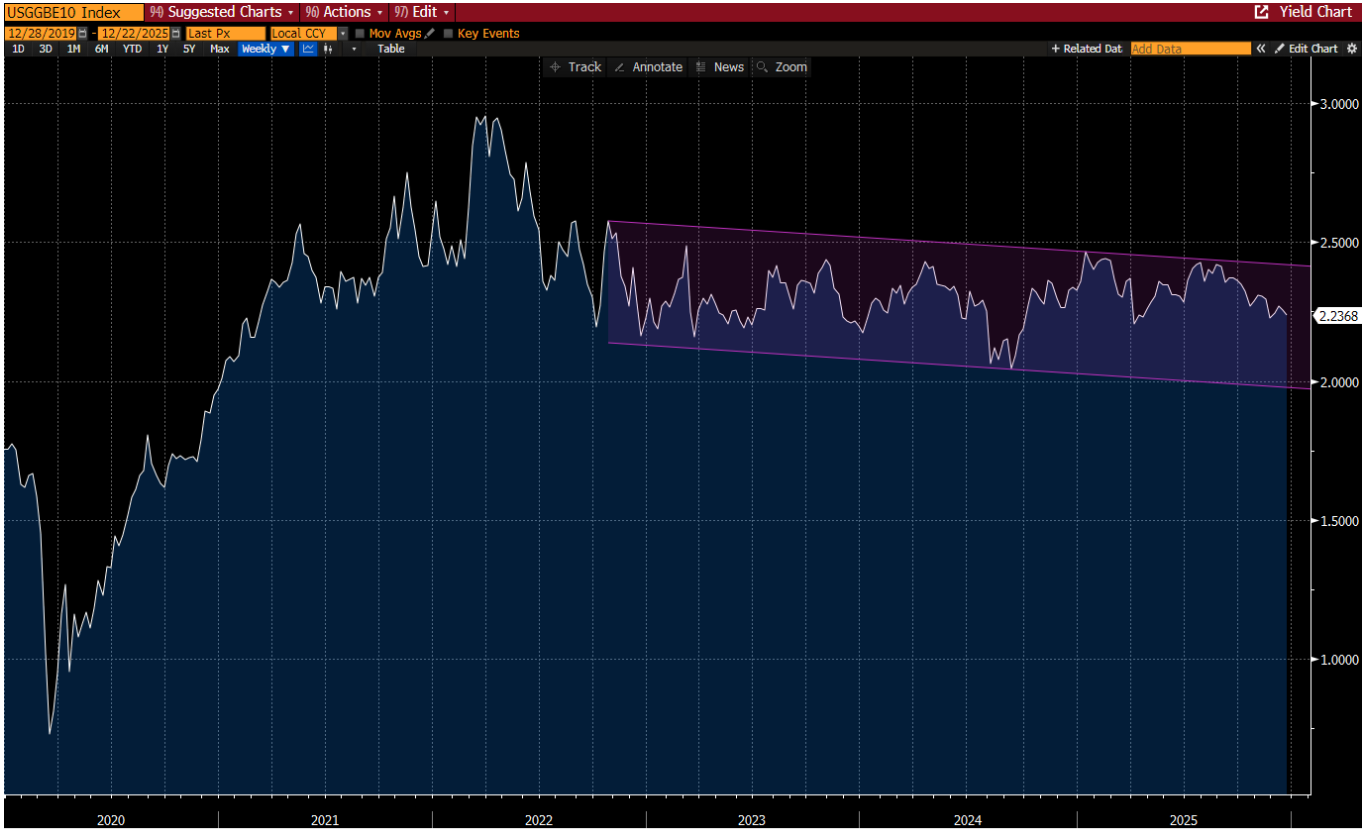Open the Edit menu

(422, 12)
